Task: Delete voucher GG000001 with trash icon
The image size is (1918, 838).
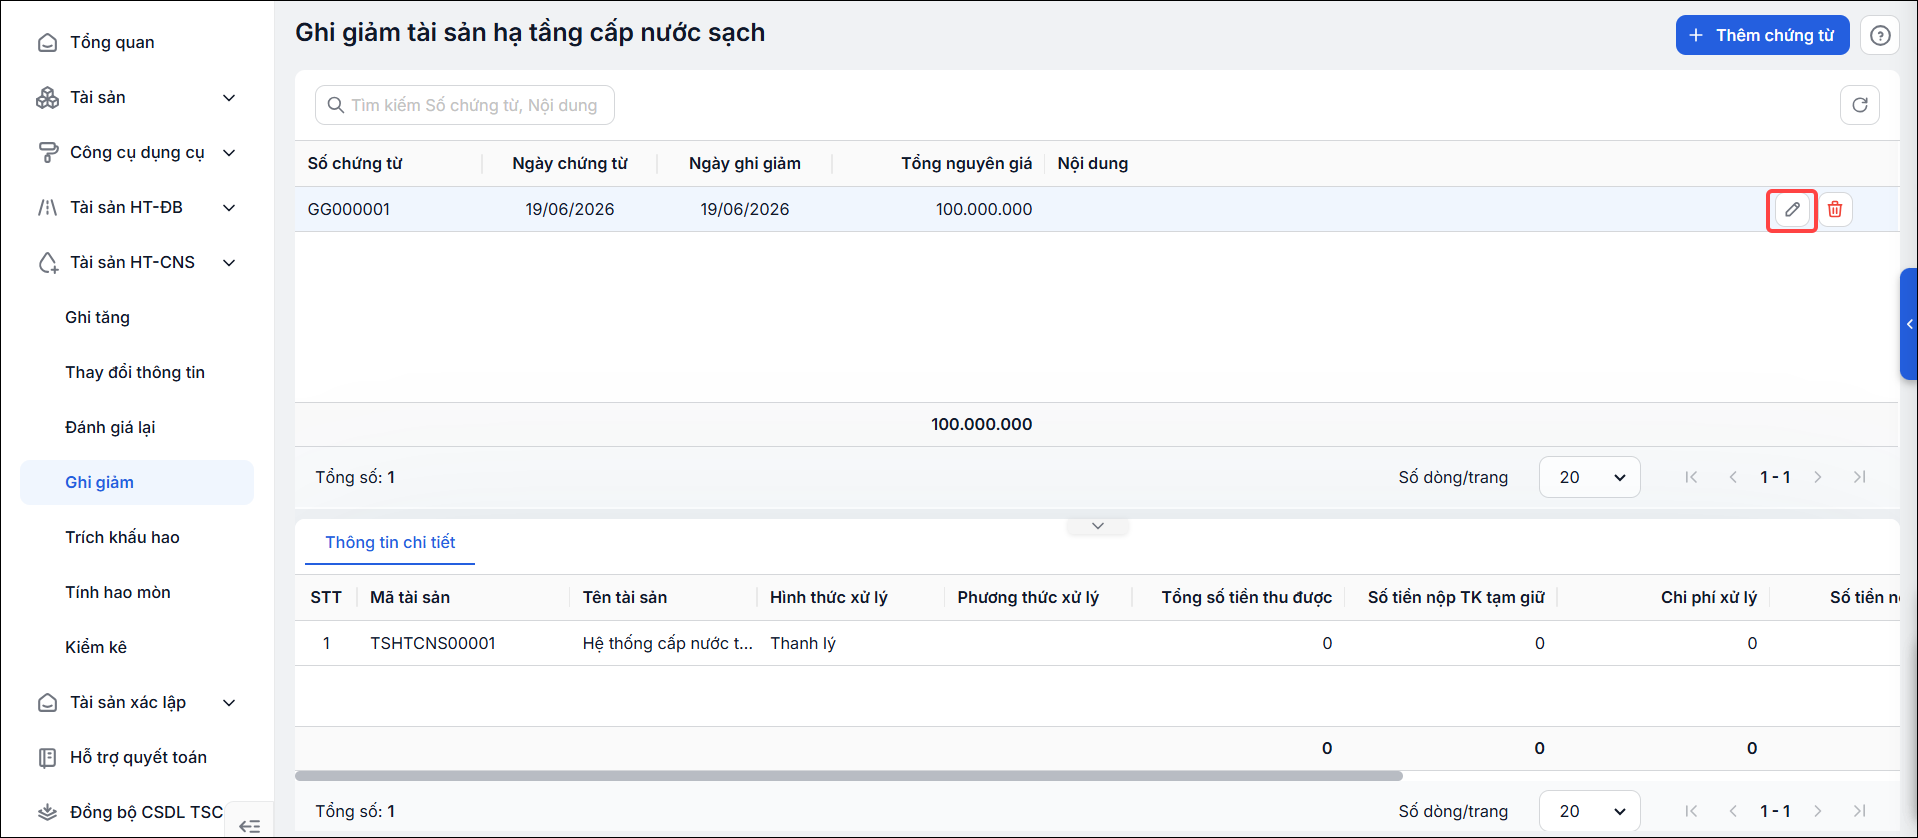Action: coord(1835,210)
